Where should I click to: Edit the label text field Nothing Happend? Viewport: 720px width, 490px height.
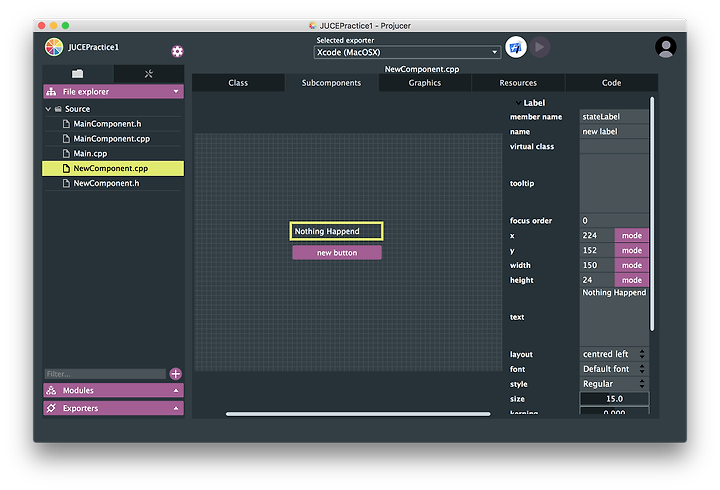614,317
